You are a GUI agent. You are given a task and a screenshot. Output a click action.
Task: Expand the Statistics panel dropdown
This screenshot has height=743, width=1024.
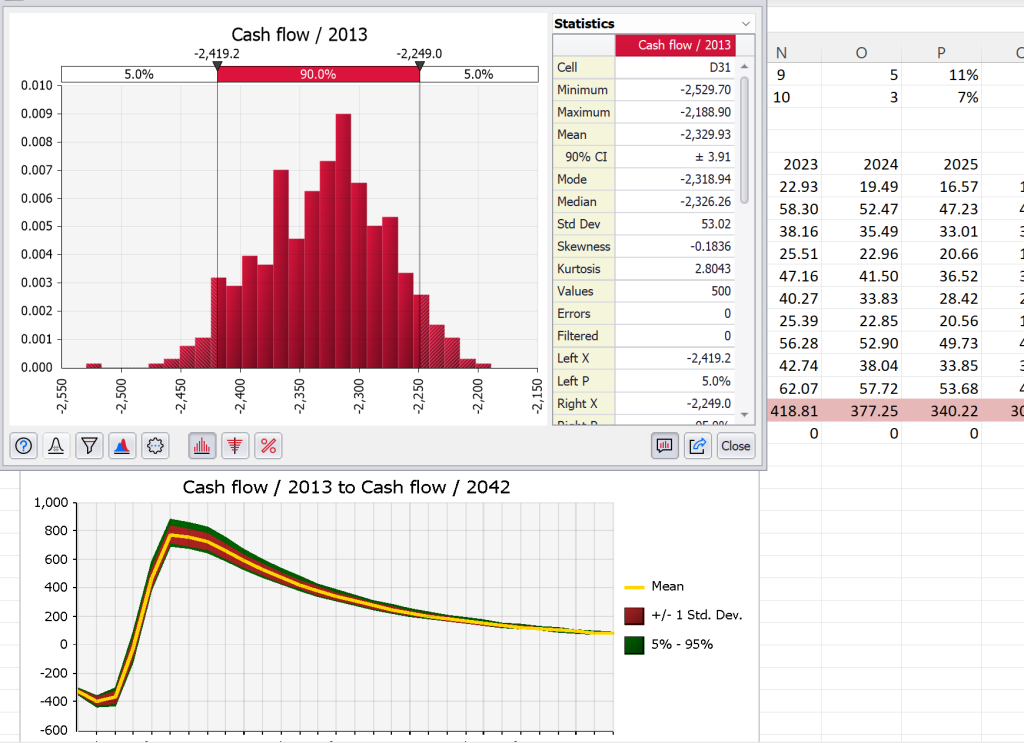pos(745,23)
